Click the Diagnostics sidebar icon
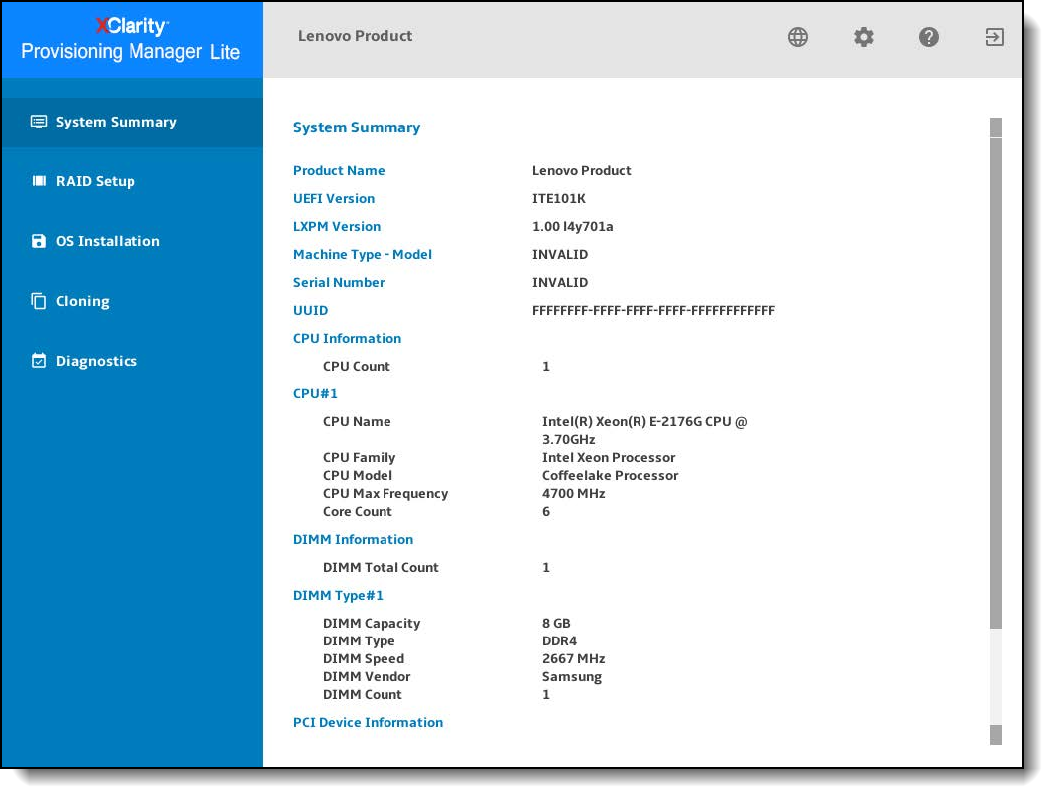Screen dimensions: 1054x799 click(39, 361)
